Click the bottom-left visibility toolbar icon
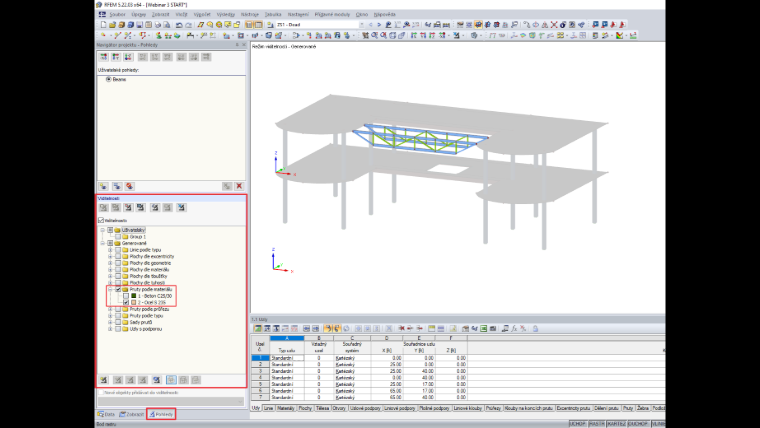The image size is (760, 428). point(103,380)
